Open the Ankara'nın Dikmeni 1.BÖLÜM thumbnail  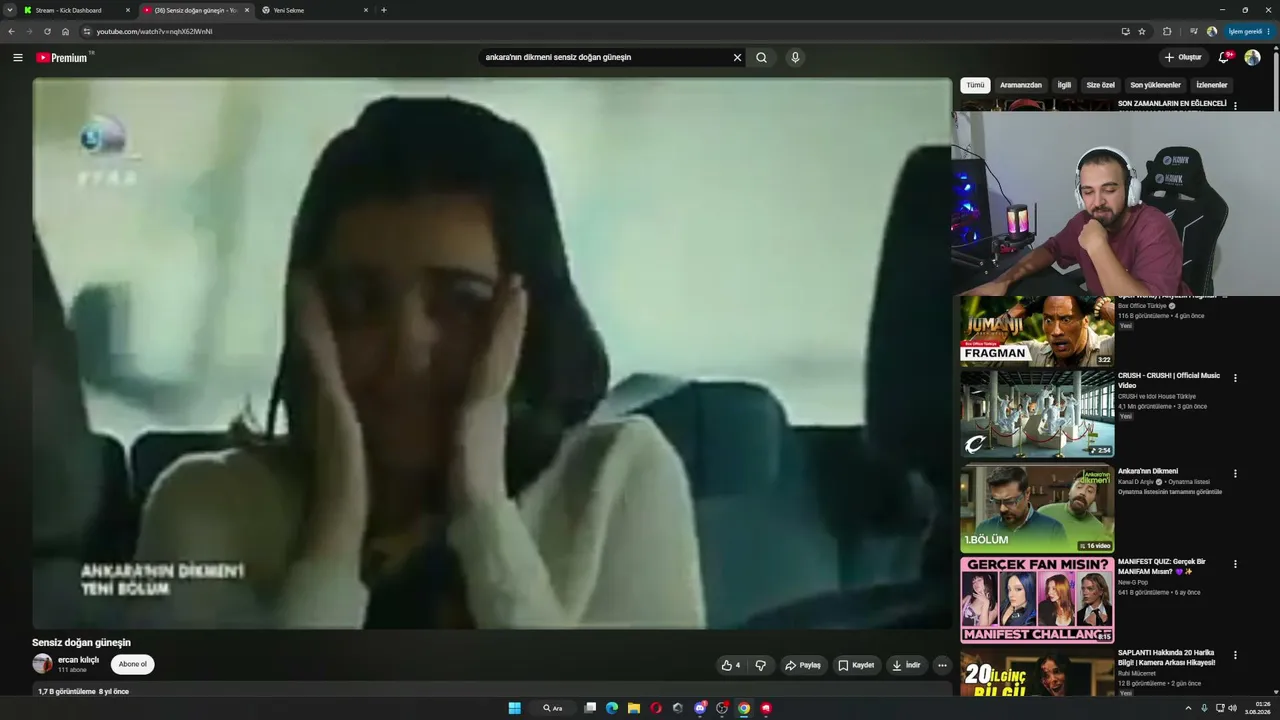click(1037, 509)
